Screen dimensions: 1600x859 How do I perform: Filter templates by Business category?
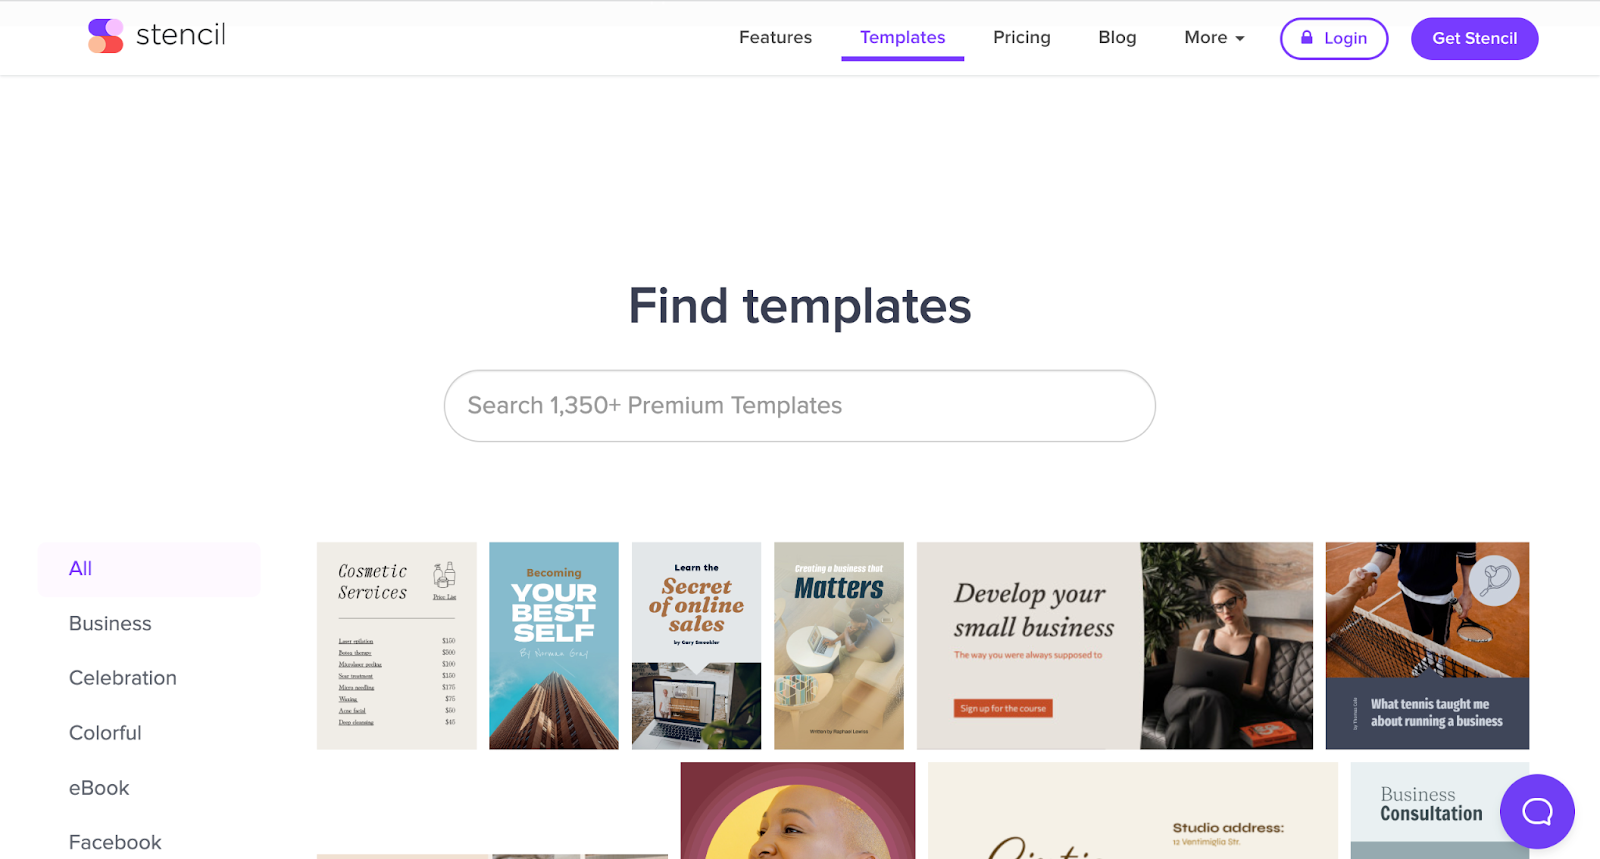click(x=110, y=624)
